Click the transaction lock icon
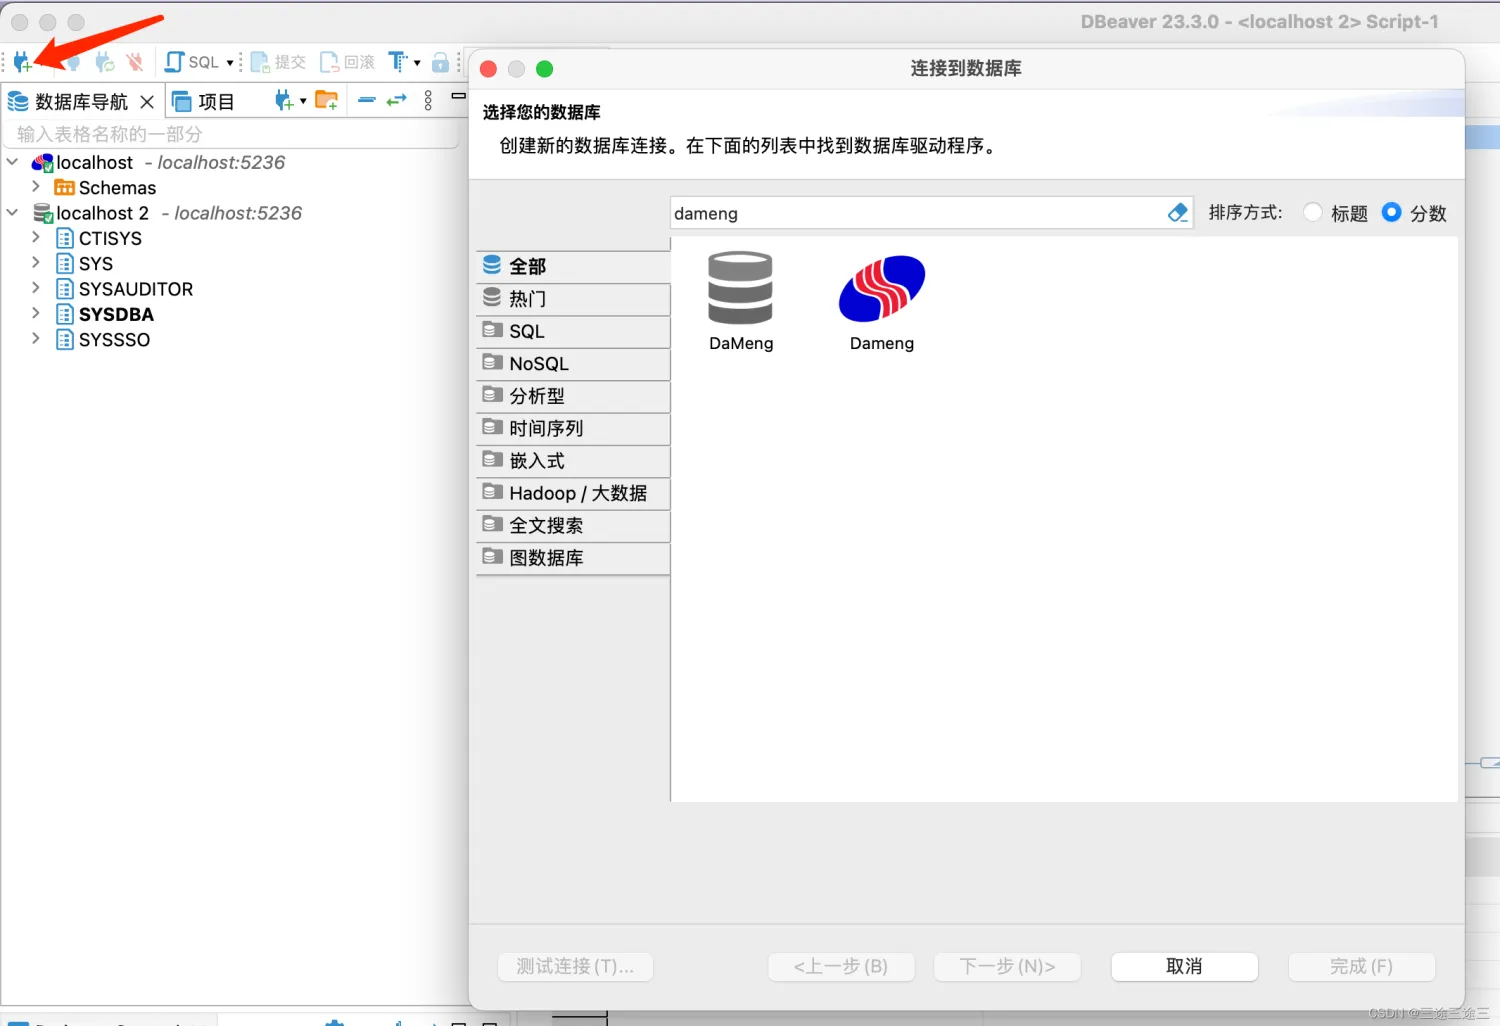Viewport: 1500px width, 1026px height. point(441,61)
